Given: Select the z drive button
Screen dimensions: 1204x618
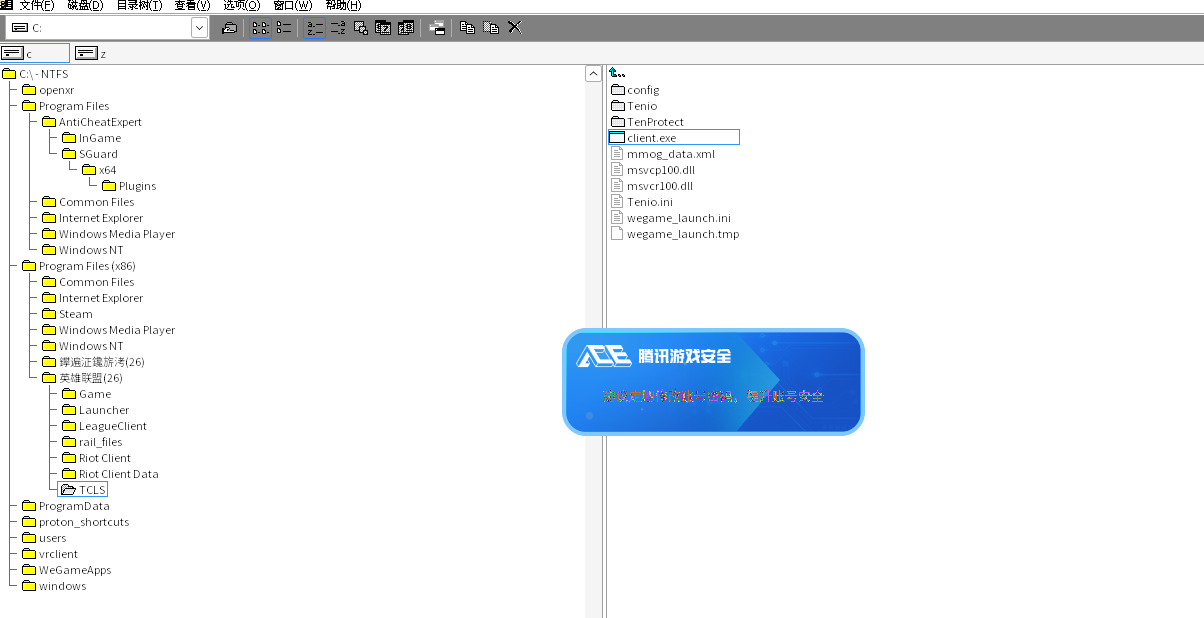Looking at the screenshot, I should pos(92,53).
